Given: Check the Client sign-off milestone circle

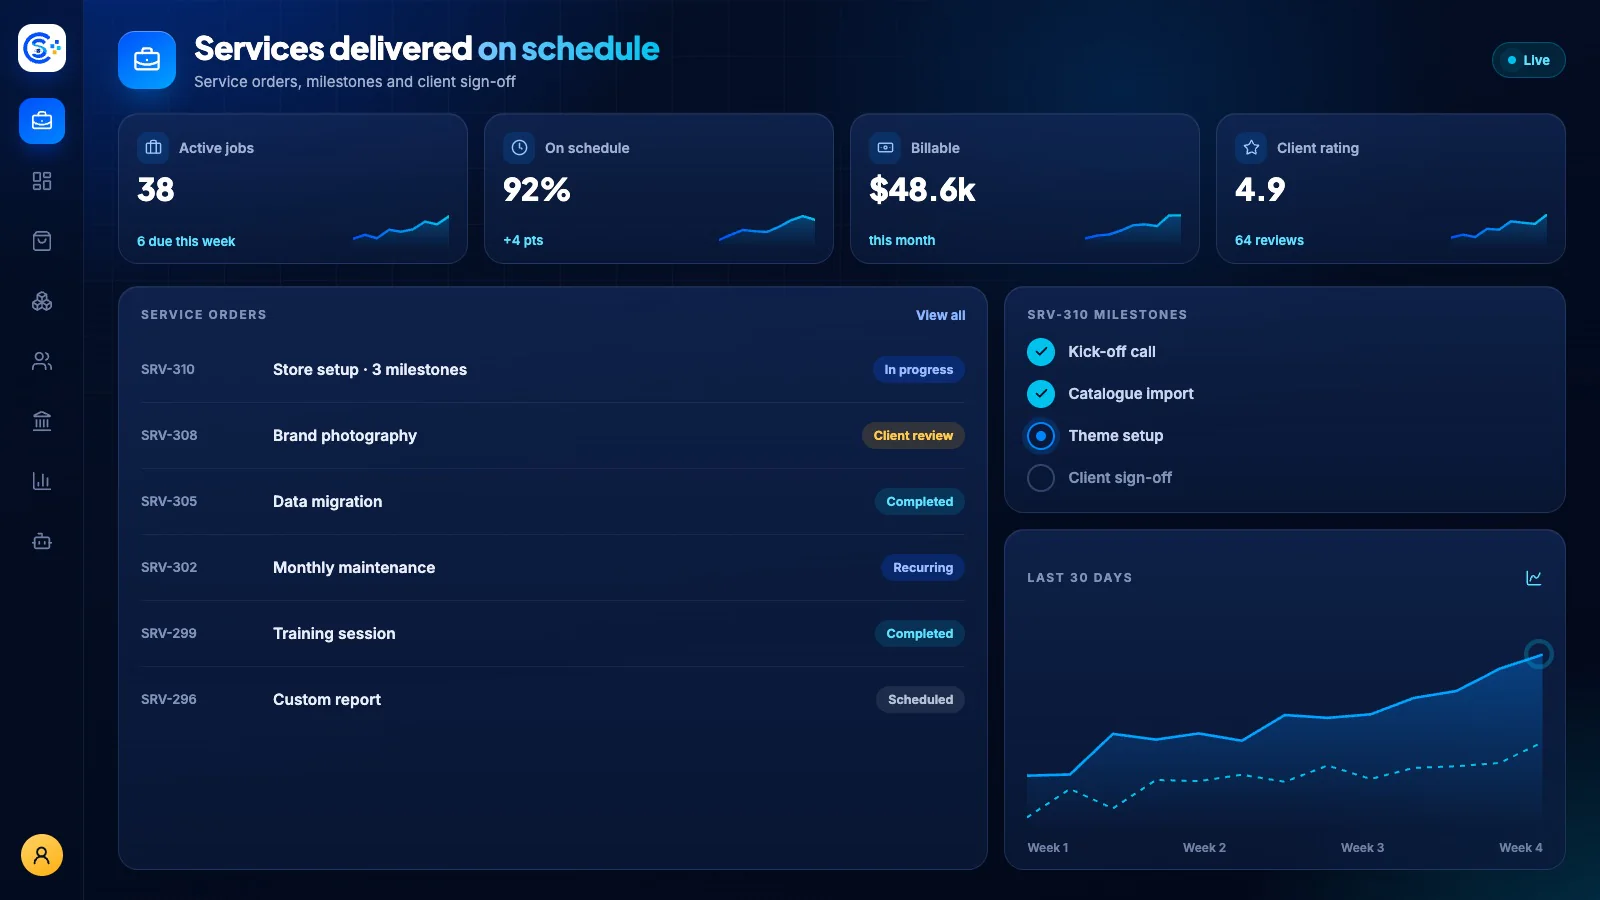Looking at the screenshot, I should [x=1041, y=478].
